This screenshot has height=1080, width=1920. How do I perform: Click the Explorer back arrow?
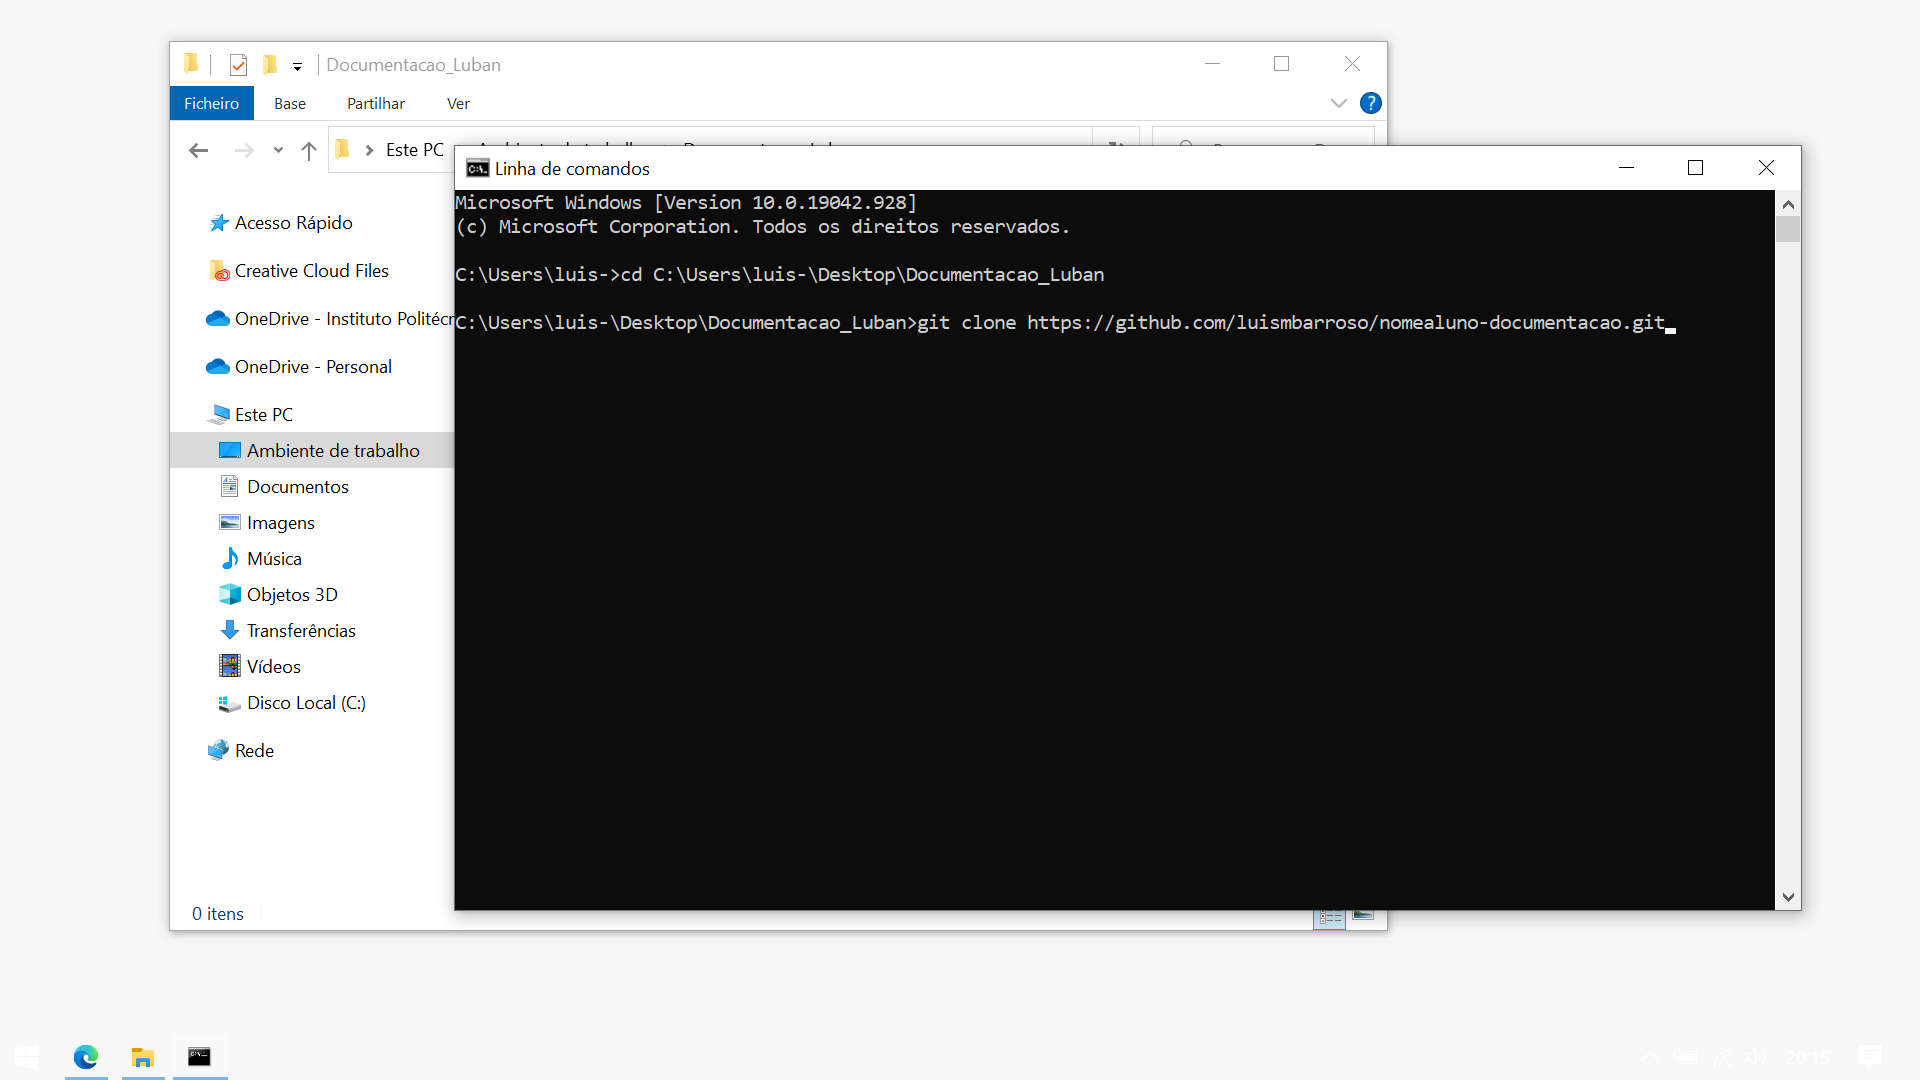[x=198, y=150]
